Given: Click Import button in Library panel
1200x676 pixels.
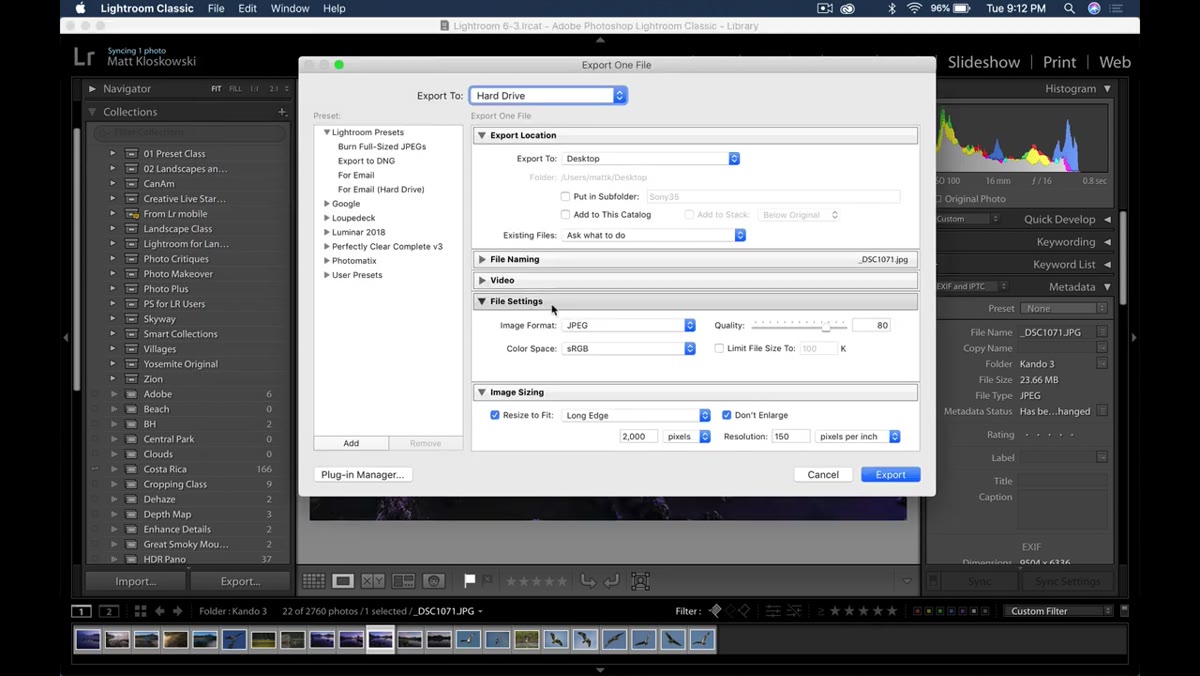Looking at the screenshot, I should 135,581.
